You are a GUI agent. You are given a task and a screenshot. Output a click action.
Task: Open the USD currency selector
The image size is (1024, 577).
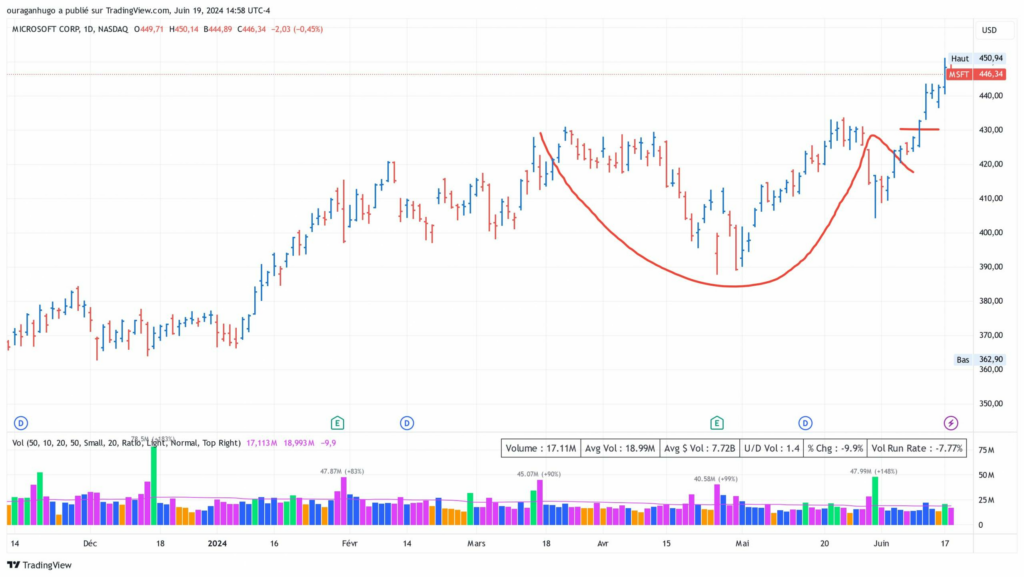coord(989,30)
